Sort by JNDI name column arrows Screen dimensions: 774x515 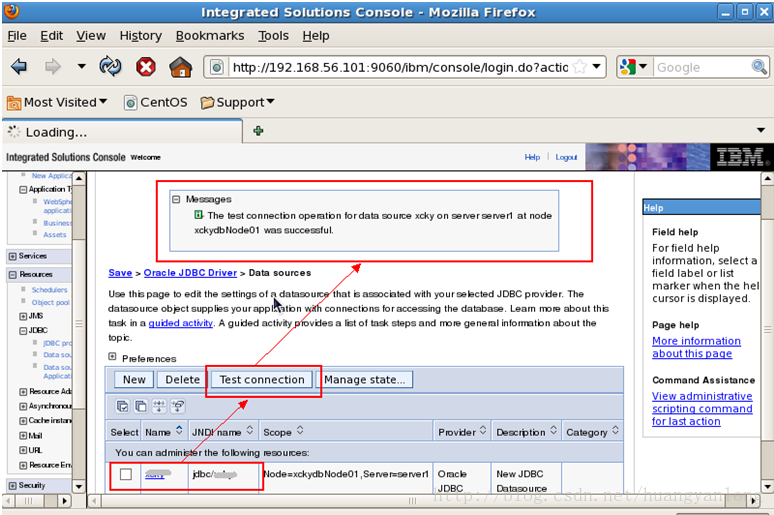click(250, 431)
